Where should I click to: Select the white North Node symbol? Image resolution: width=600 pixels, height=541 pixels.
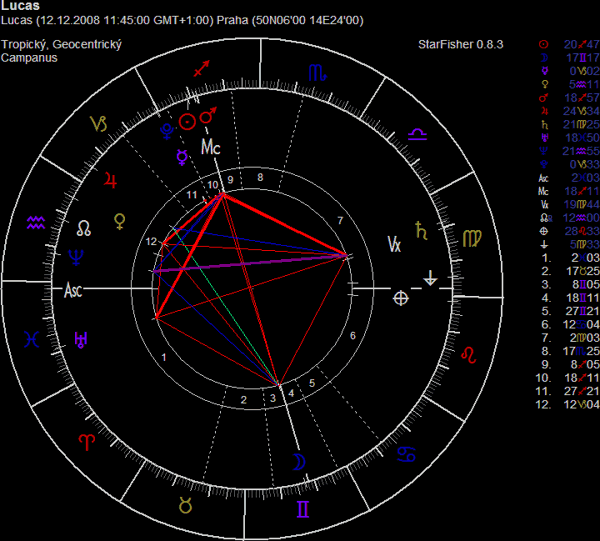(x=84, y=229)
